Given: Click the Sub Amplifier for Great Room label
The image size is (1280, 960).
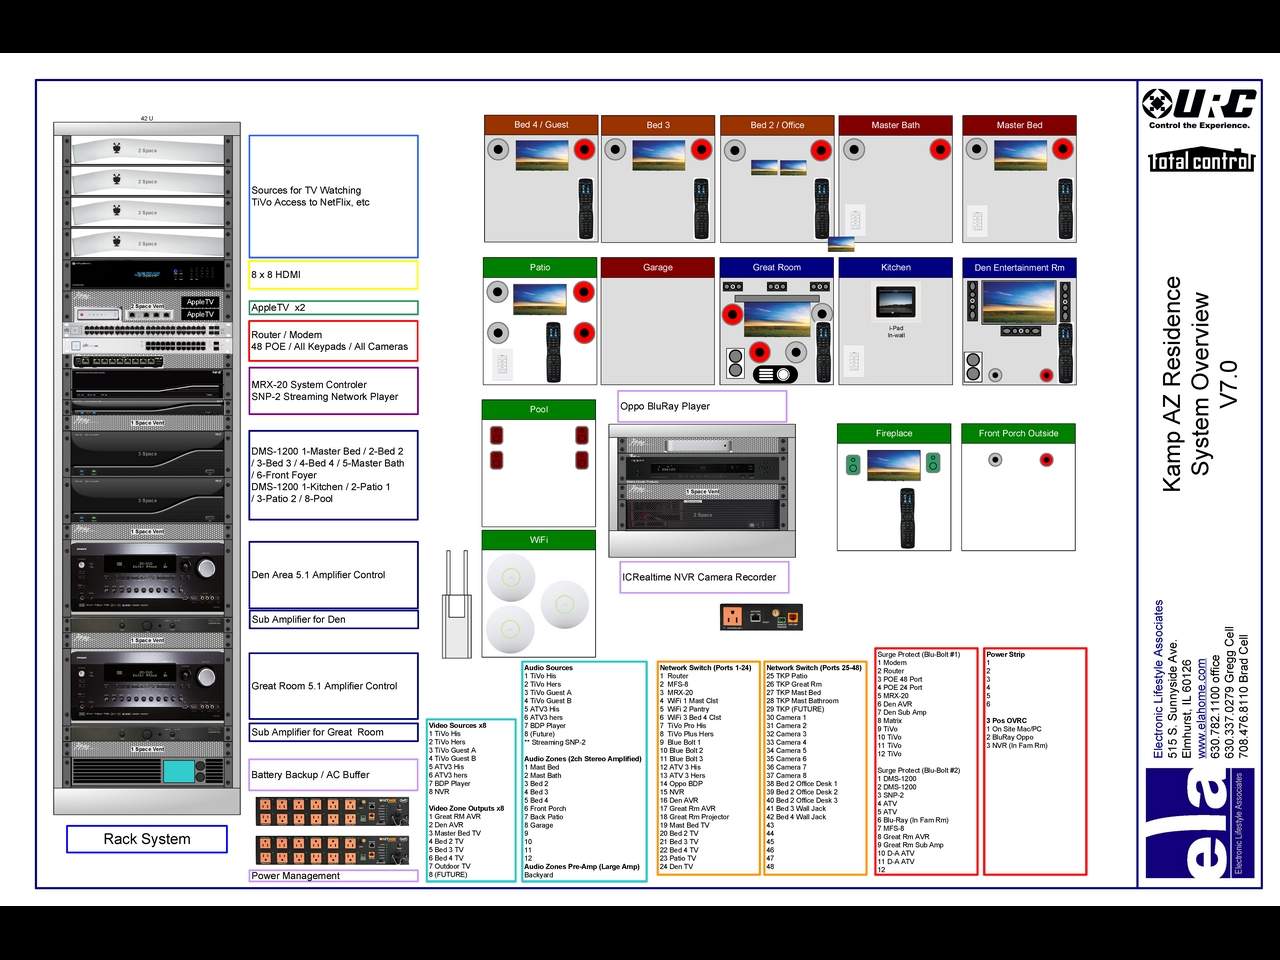Looking at the screenshot, I should pyautogui.click(x=333, y=732).
